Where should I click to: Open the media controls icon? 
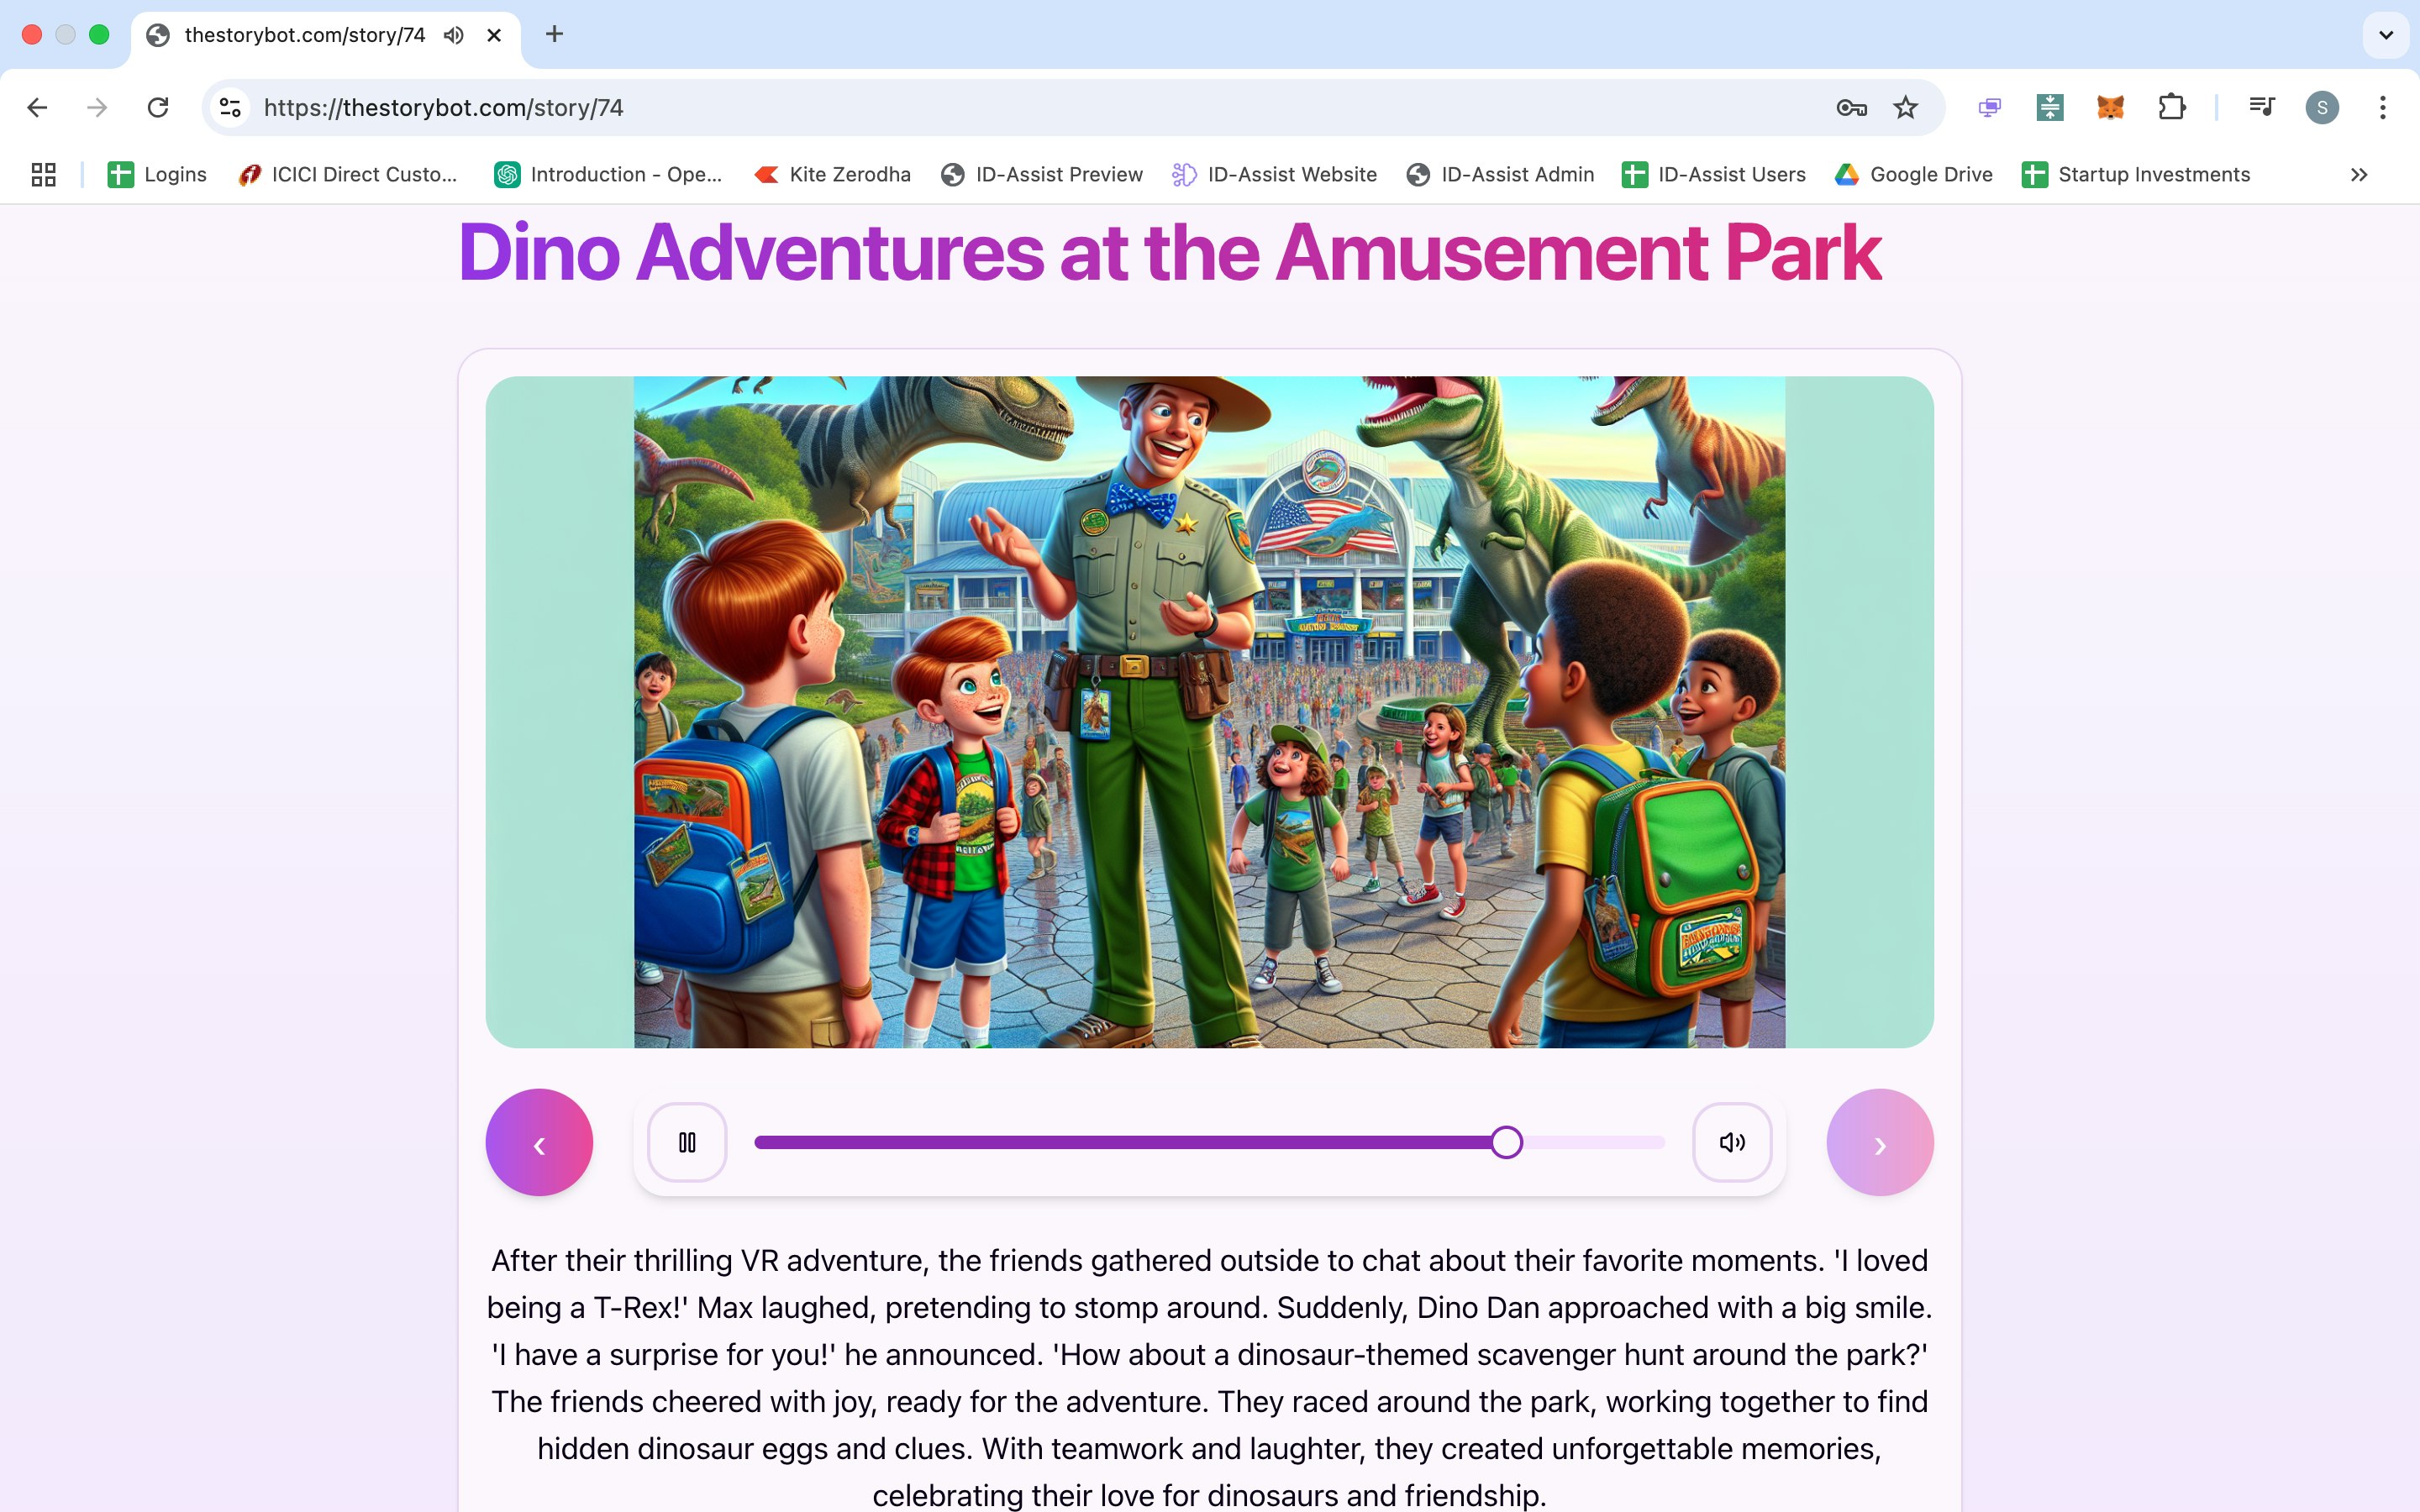tap(2261, 107)
